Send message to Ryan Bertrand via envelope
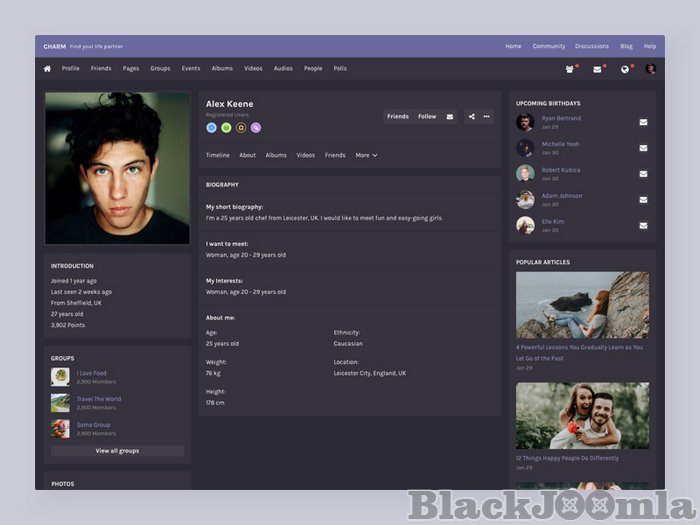This screenshot has height=525, width=700. [643, 122]
